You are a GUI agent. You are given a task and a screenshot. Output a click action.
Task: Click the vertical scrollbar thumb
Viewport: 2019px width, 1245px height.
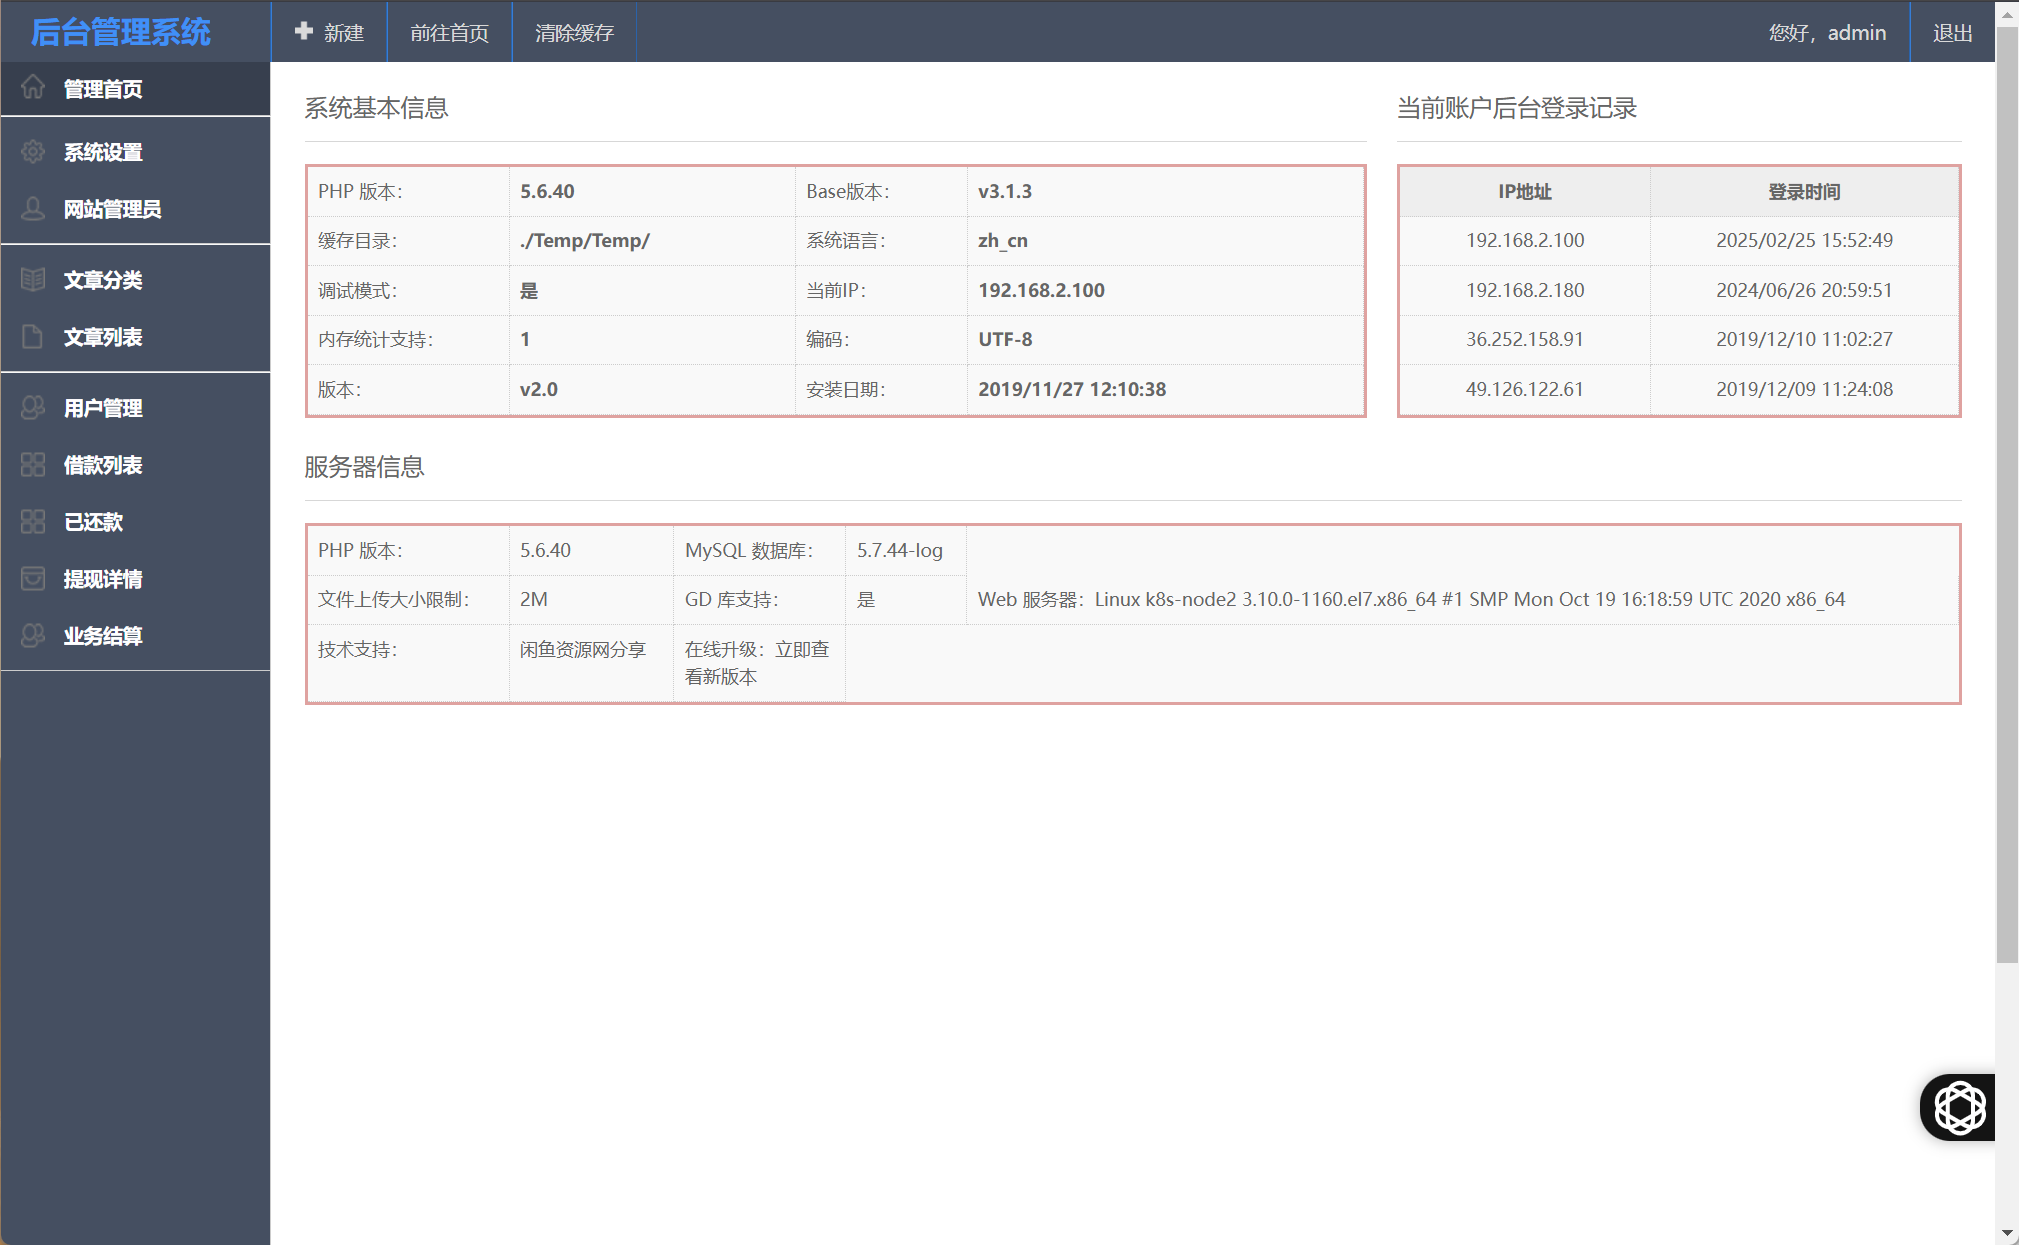[2007, 495]
